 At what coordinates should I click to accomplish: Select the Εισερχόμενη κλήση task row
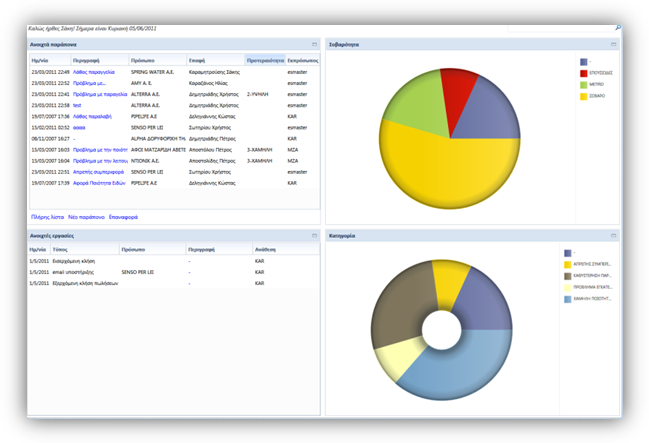pyautogui.click(x=174, y=261)
